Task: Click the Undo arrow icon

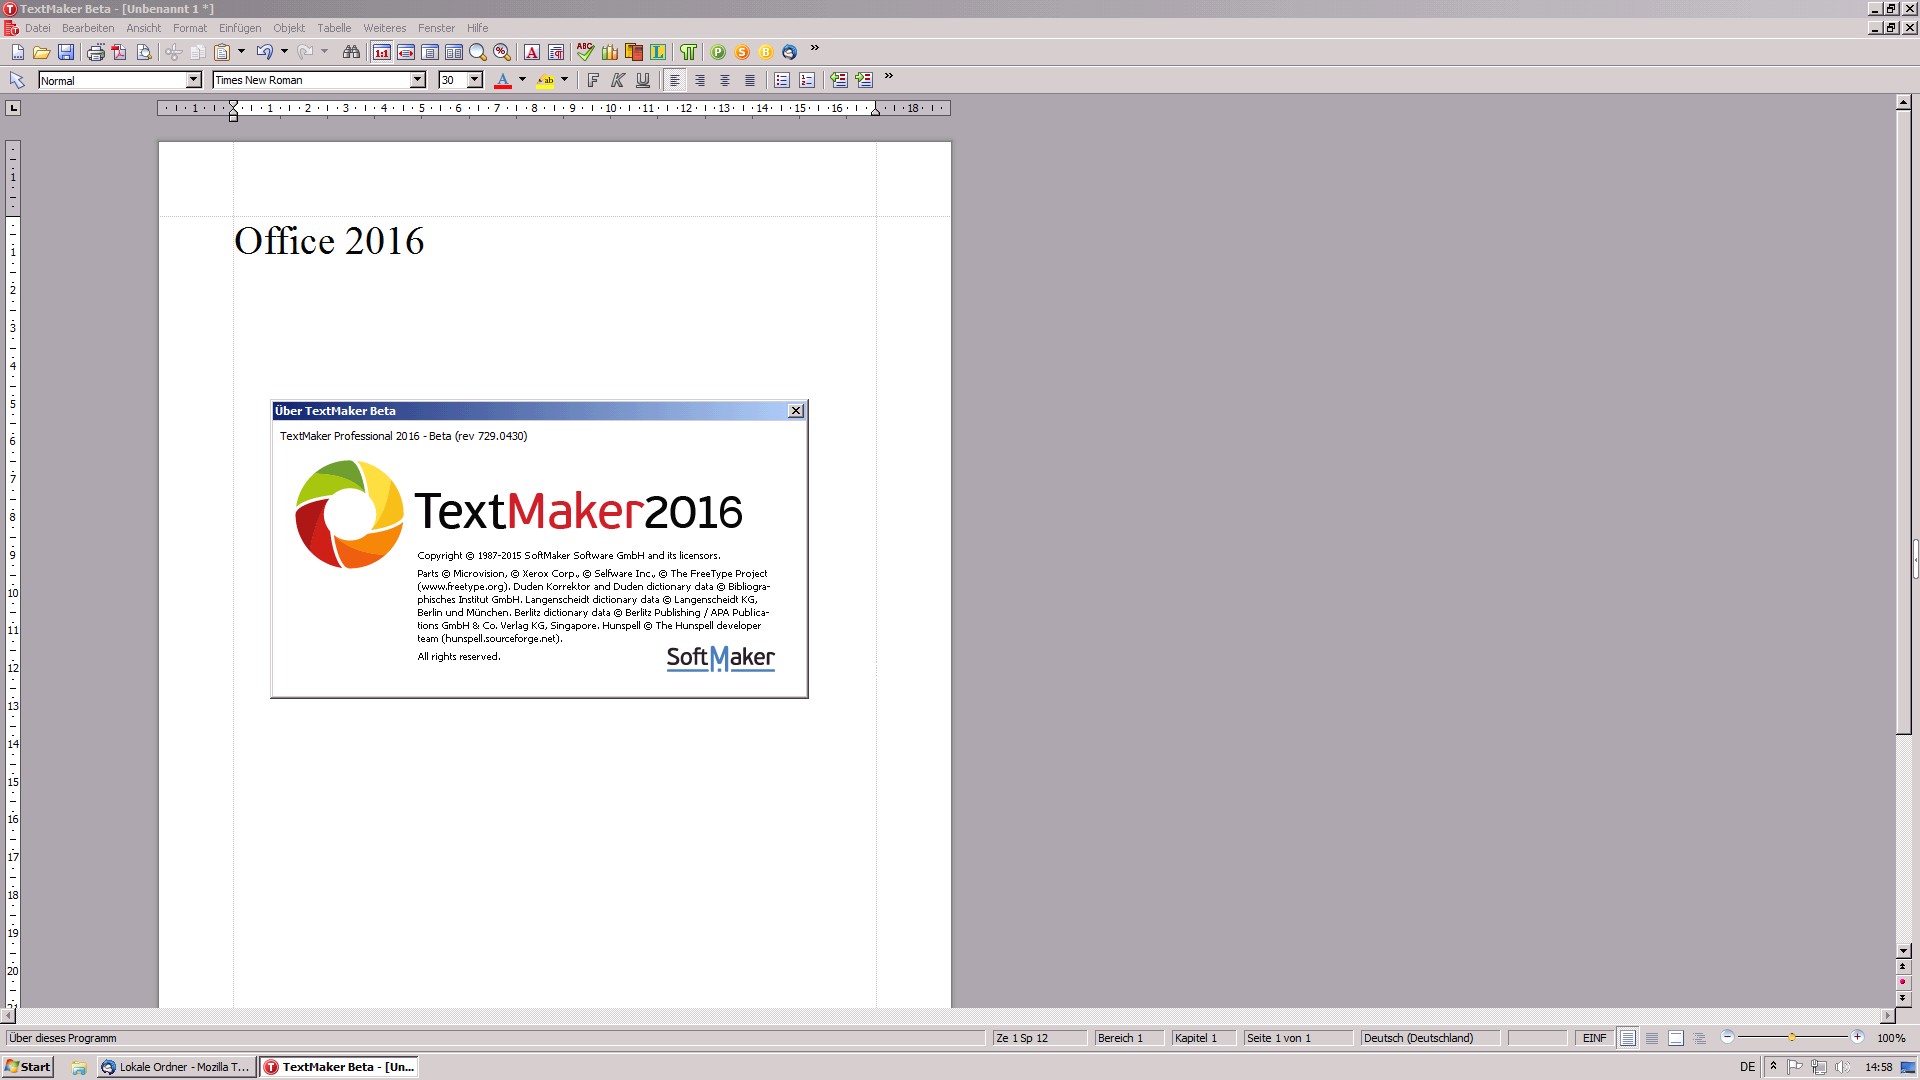Action: 264,52
